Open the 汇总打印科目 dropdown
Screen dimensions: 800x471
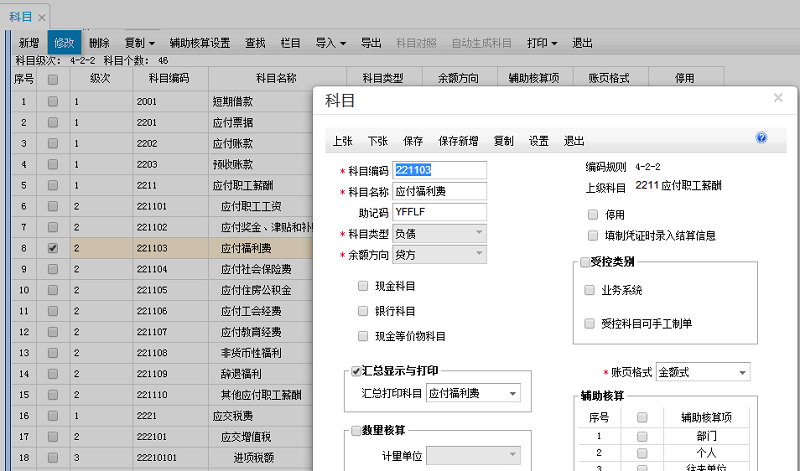473,393
